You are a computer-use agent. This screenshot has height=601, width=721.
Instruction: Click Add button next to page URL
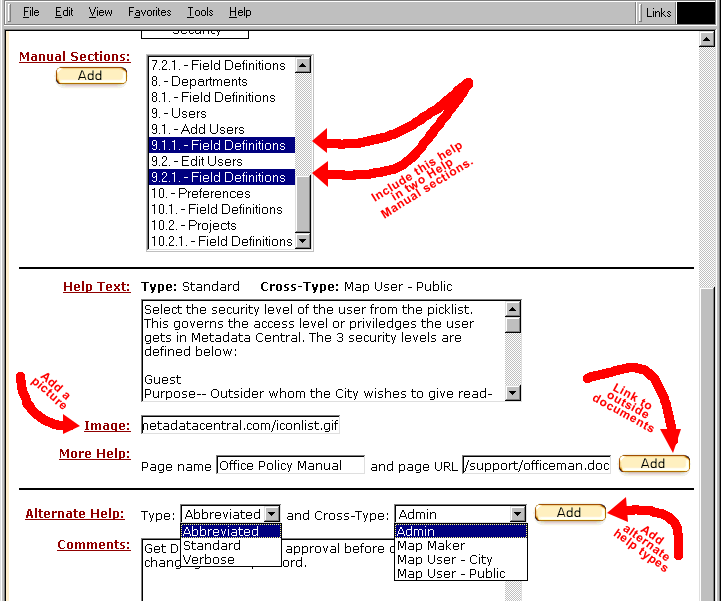(x=654, y=464)
